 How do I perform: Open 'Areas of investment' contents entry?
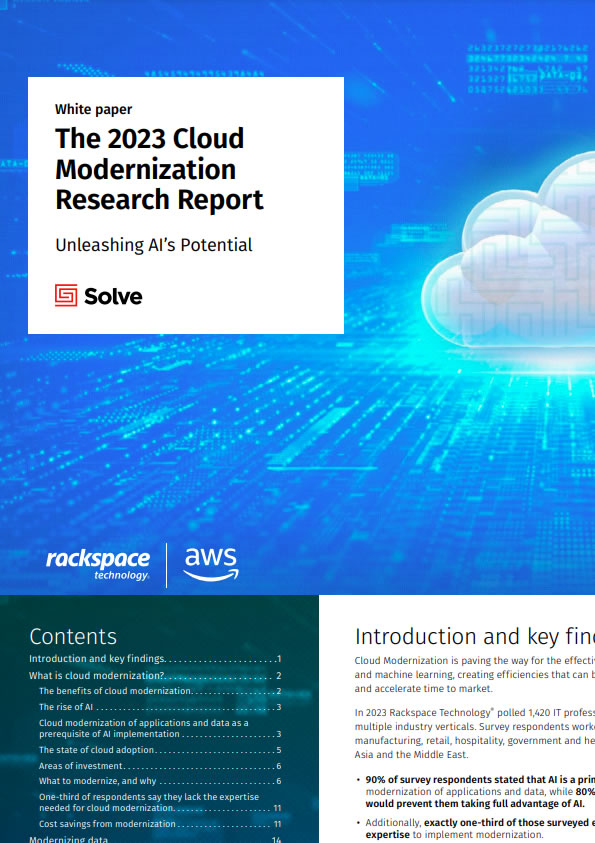(160, 766)
